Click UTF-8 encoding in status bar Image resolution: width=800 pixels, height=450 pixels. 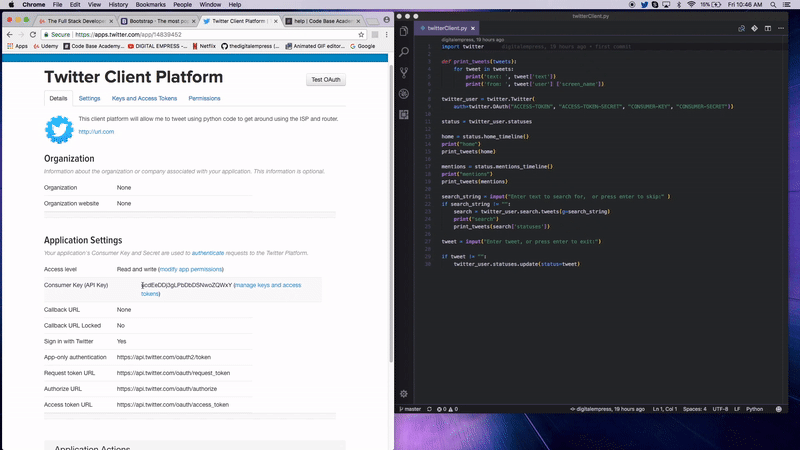tap(720, 409)
